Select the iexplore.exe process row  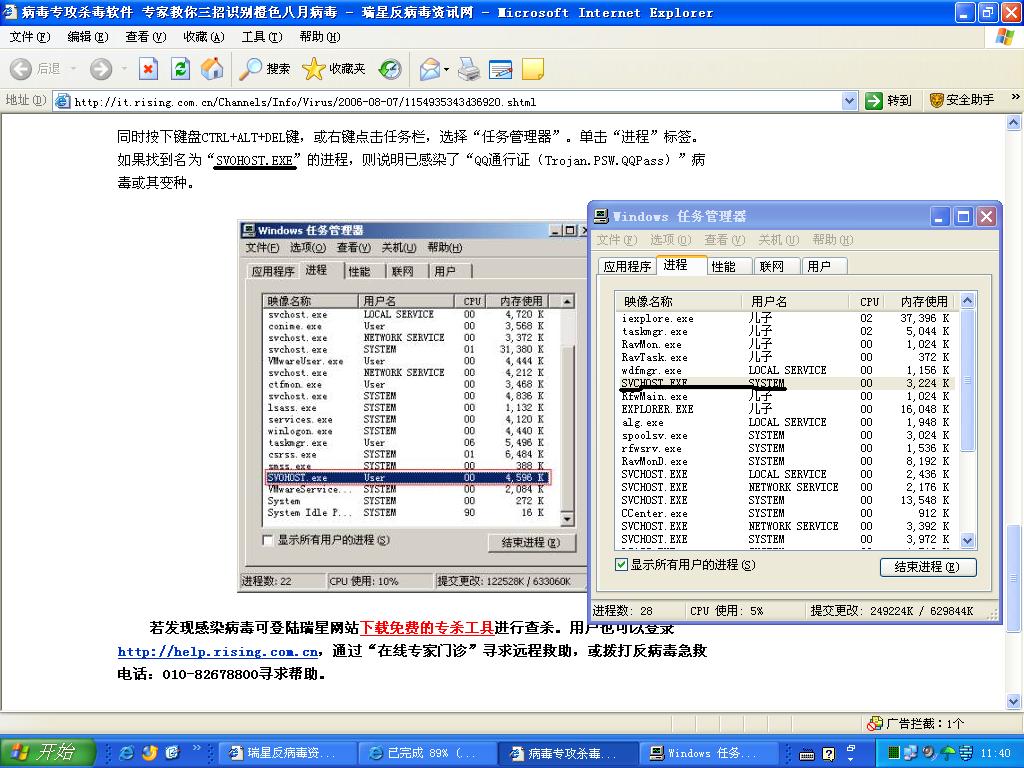click(x=786, y=318)
